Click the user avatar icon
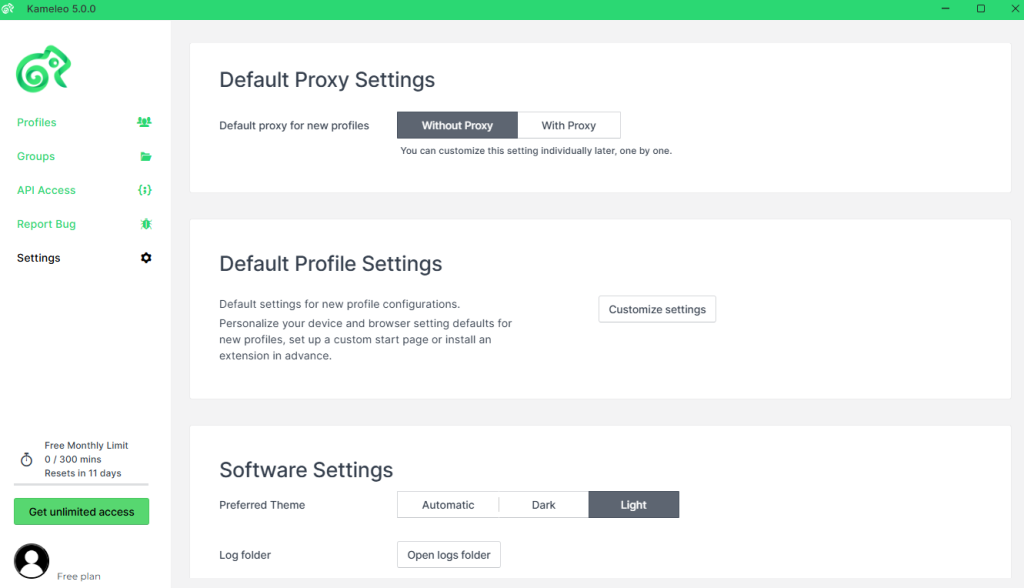 pyautogui.click(x=31, y=561)
